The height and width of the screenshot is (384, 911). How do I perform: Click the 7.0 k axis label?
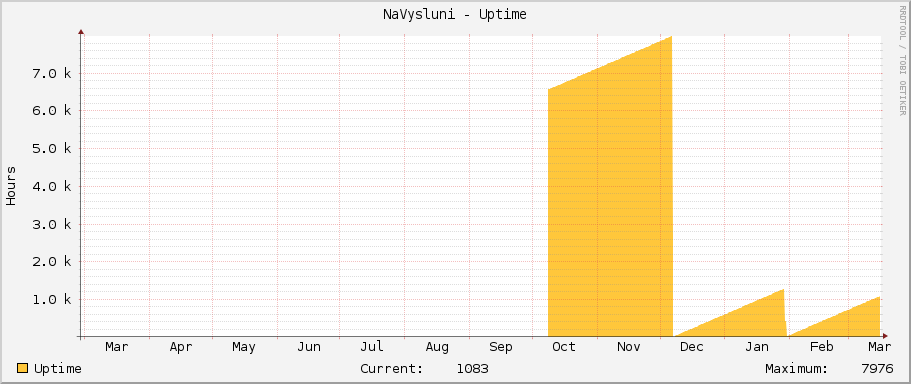(52, 73)
